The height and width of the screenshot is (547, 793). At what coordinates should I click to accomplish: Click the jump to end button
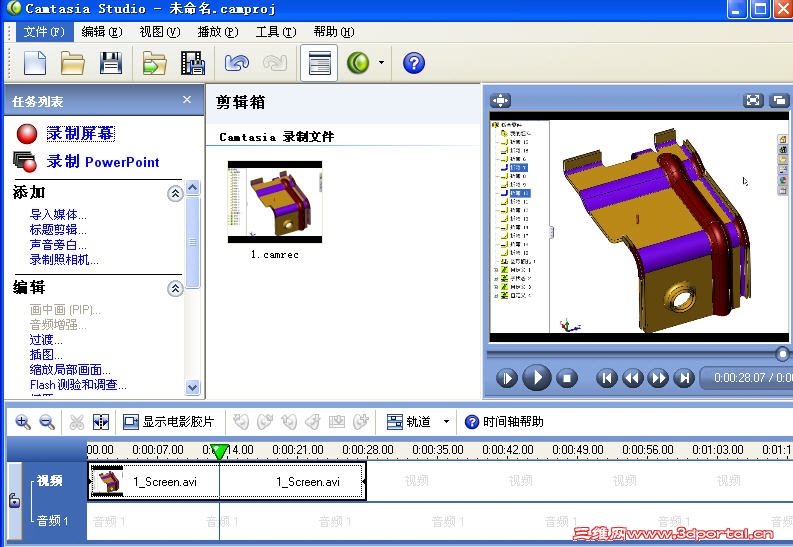[x=684, y=378]
